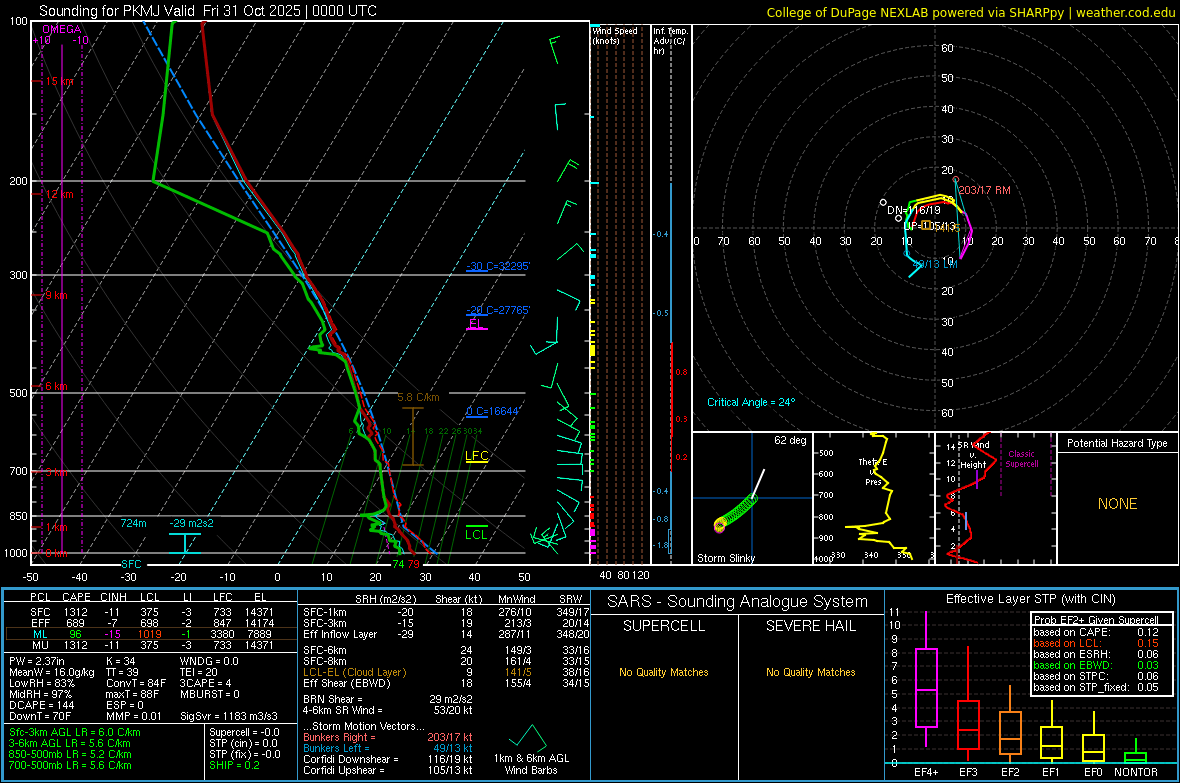
Task: Click the 203/17 RM hodograph label
Action: click(984, 190)
